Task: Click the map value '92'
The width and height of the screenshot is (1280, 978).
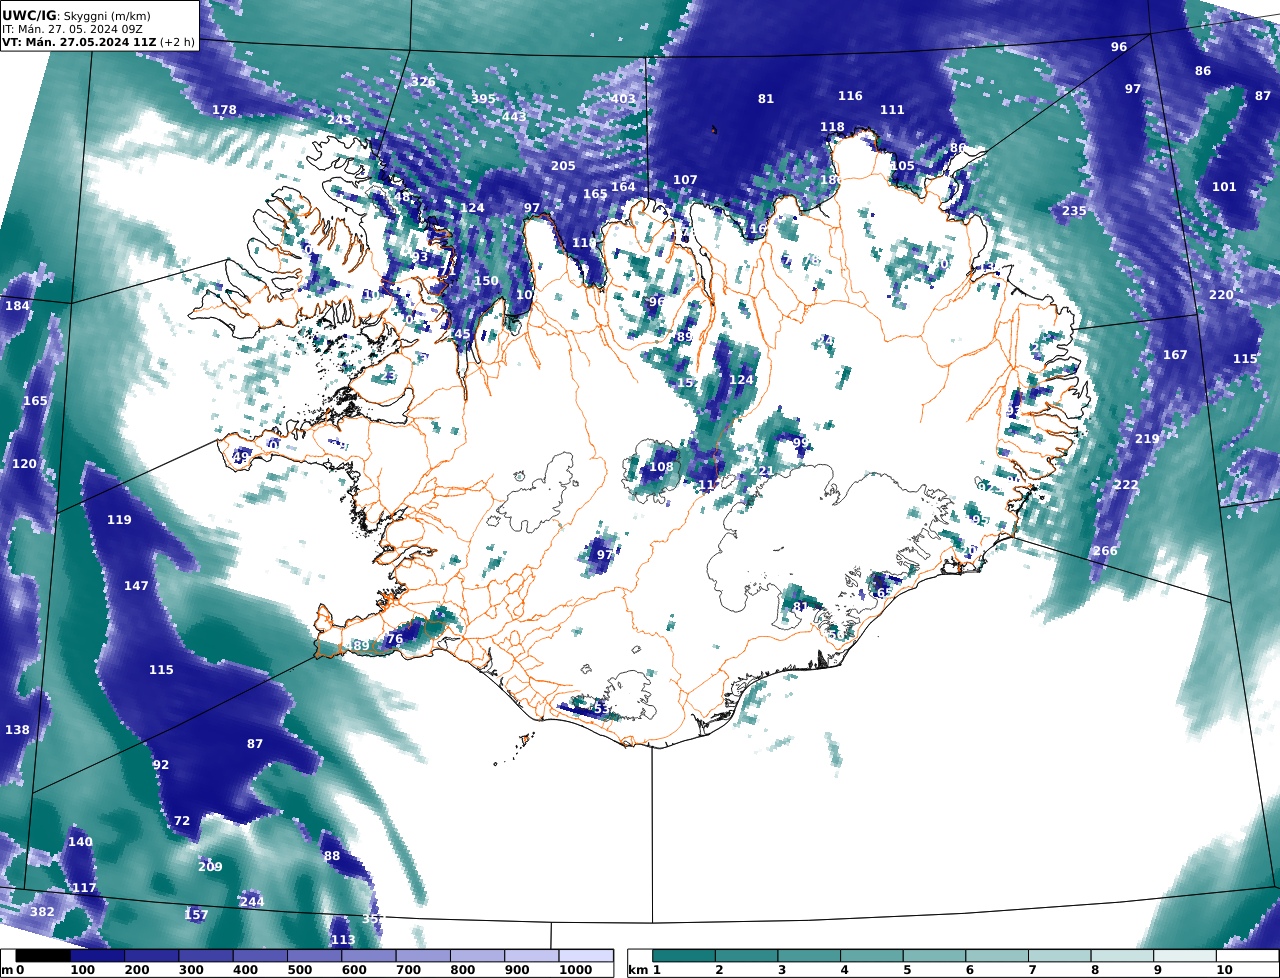Action: click(161, 765)
